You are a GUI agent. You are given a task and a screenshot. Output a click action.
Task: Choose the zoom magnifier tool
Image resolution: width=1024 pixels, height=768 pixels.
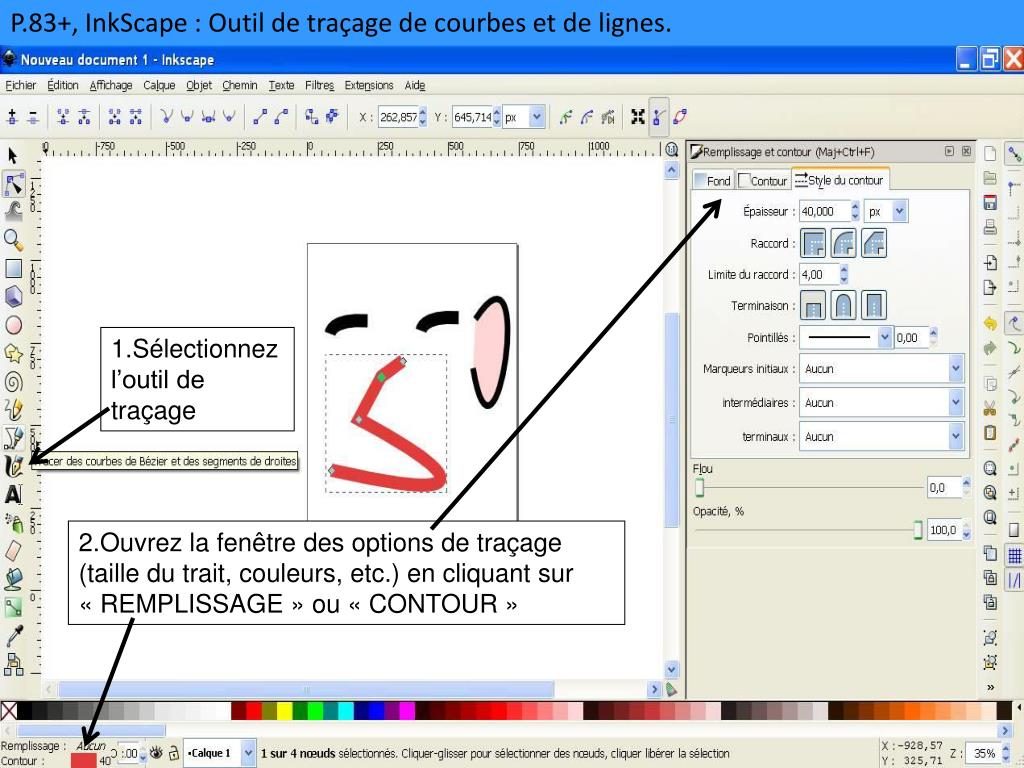(14, 239)
